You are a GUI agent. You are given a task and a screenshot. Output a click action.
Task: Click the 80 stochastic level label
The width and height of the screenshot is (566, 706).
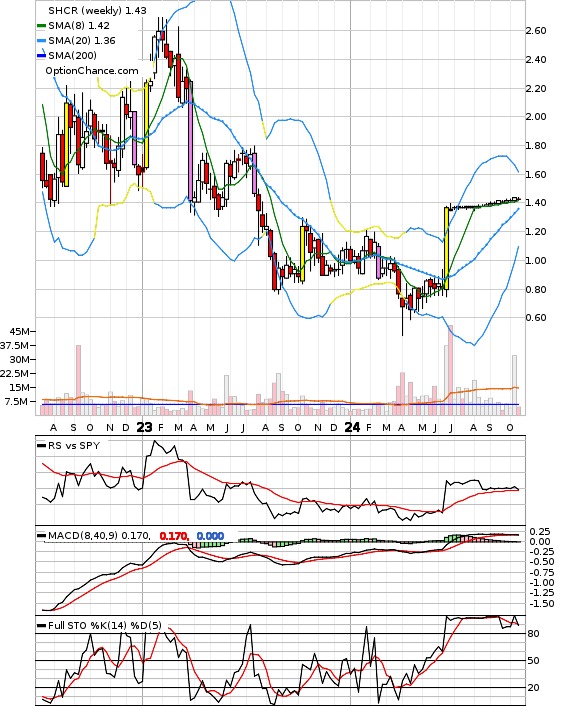(533, 634)
